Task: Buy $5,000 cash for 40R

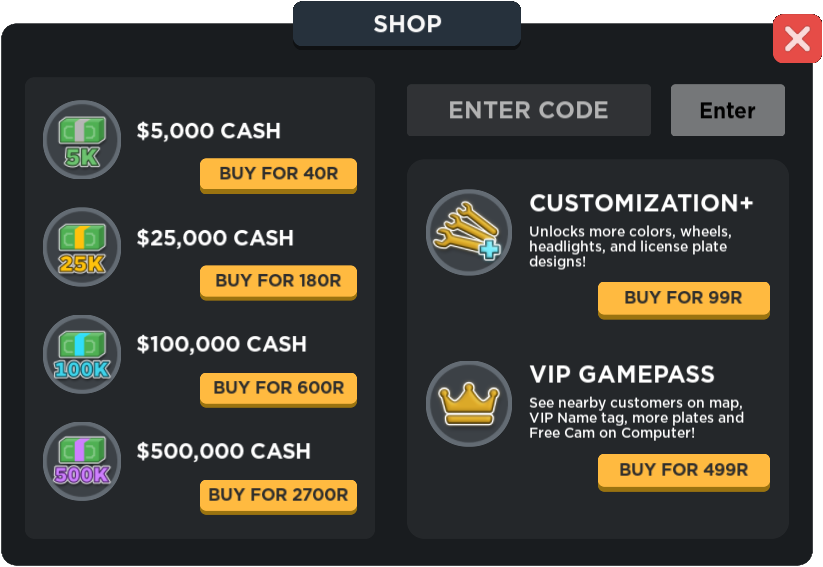Action: point(278,174)
